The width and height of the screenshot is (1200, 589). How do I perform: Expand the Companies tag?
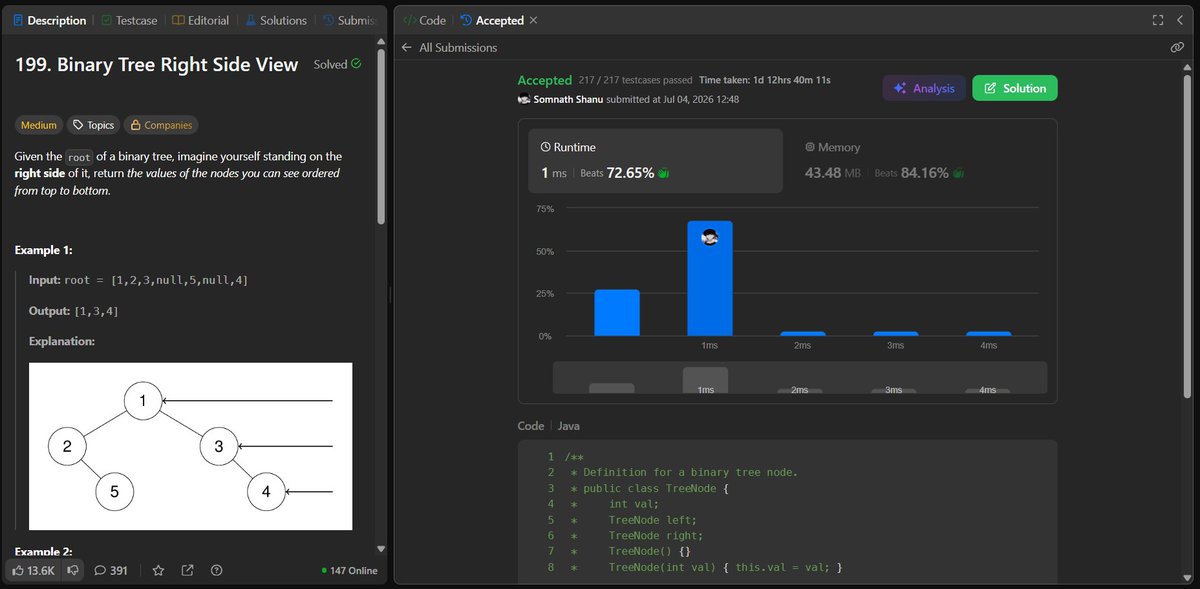[x=160, y=125]
